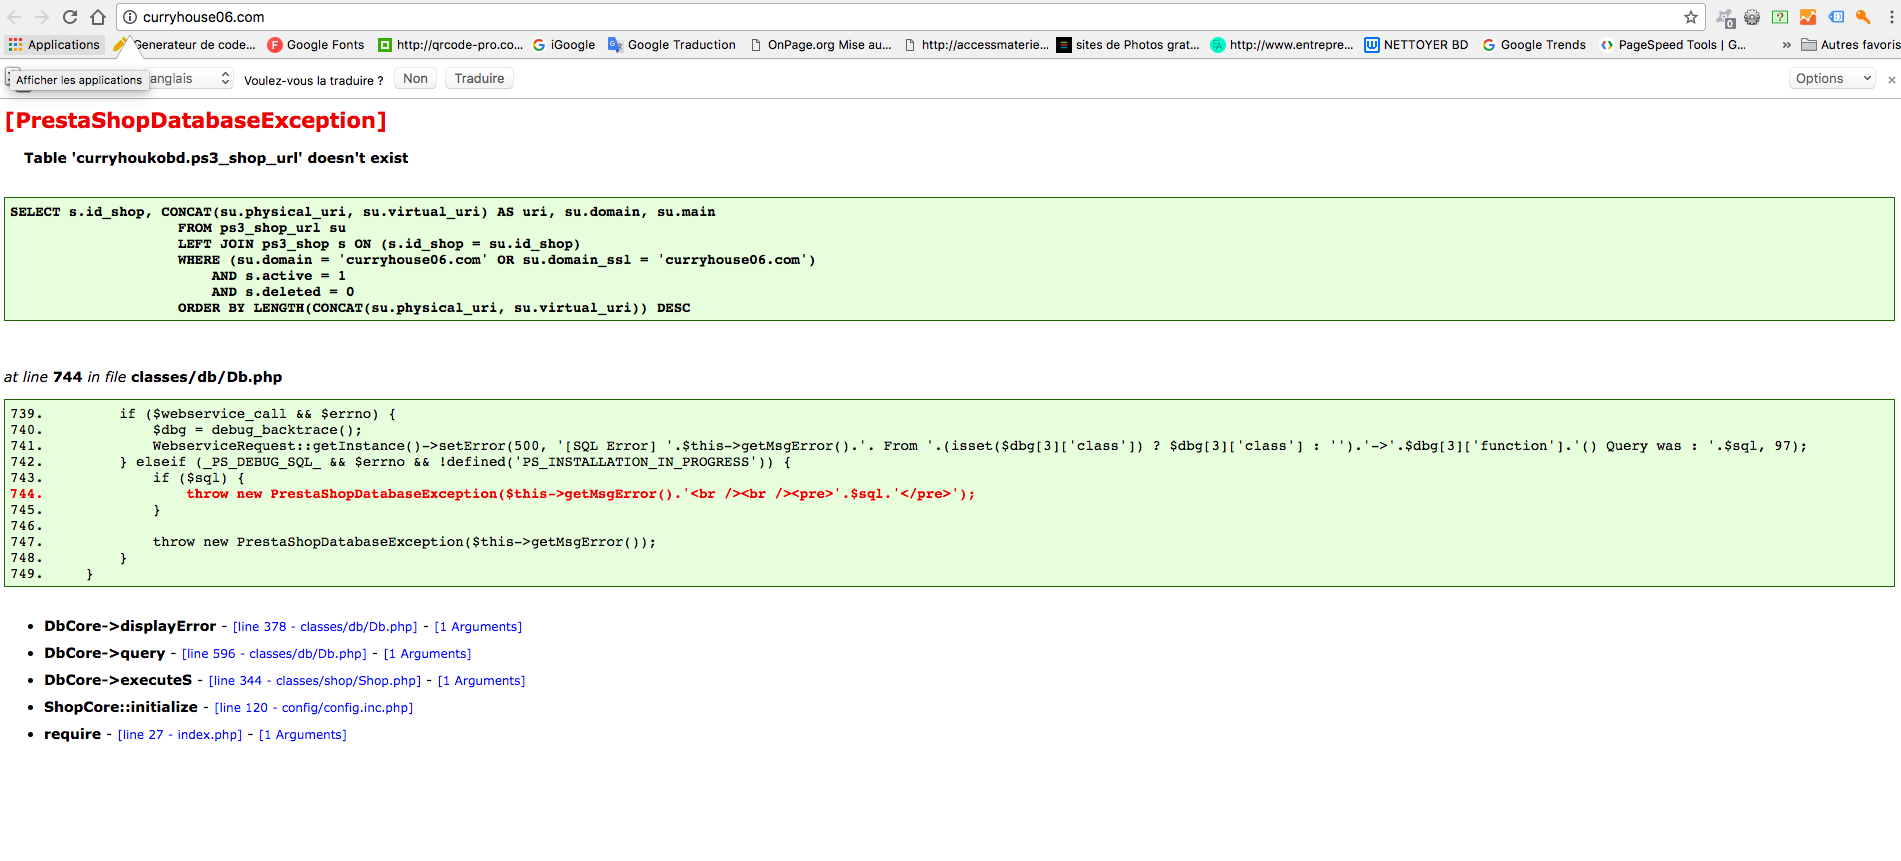Image resolution: width=1901 pixels, height=861 pixels.
Task: Bookmark this page with the star icon
Action: tap(1691, 17)
